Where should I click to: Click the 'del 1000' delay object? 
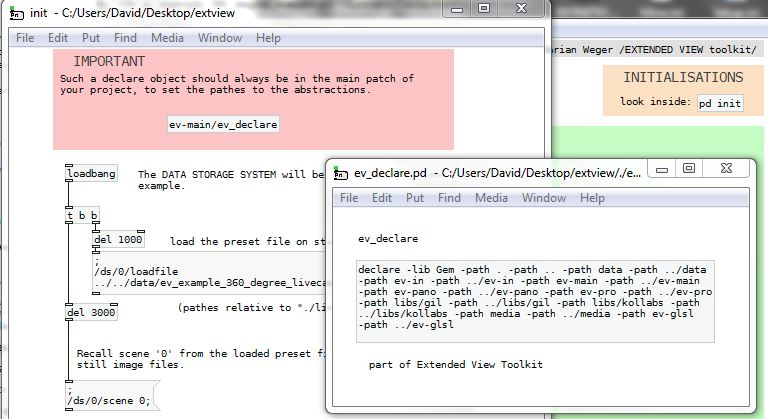tap(118, 240)
